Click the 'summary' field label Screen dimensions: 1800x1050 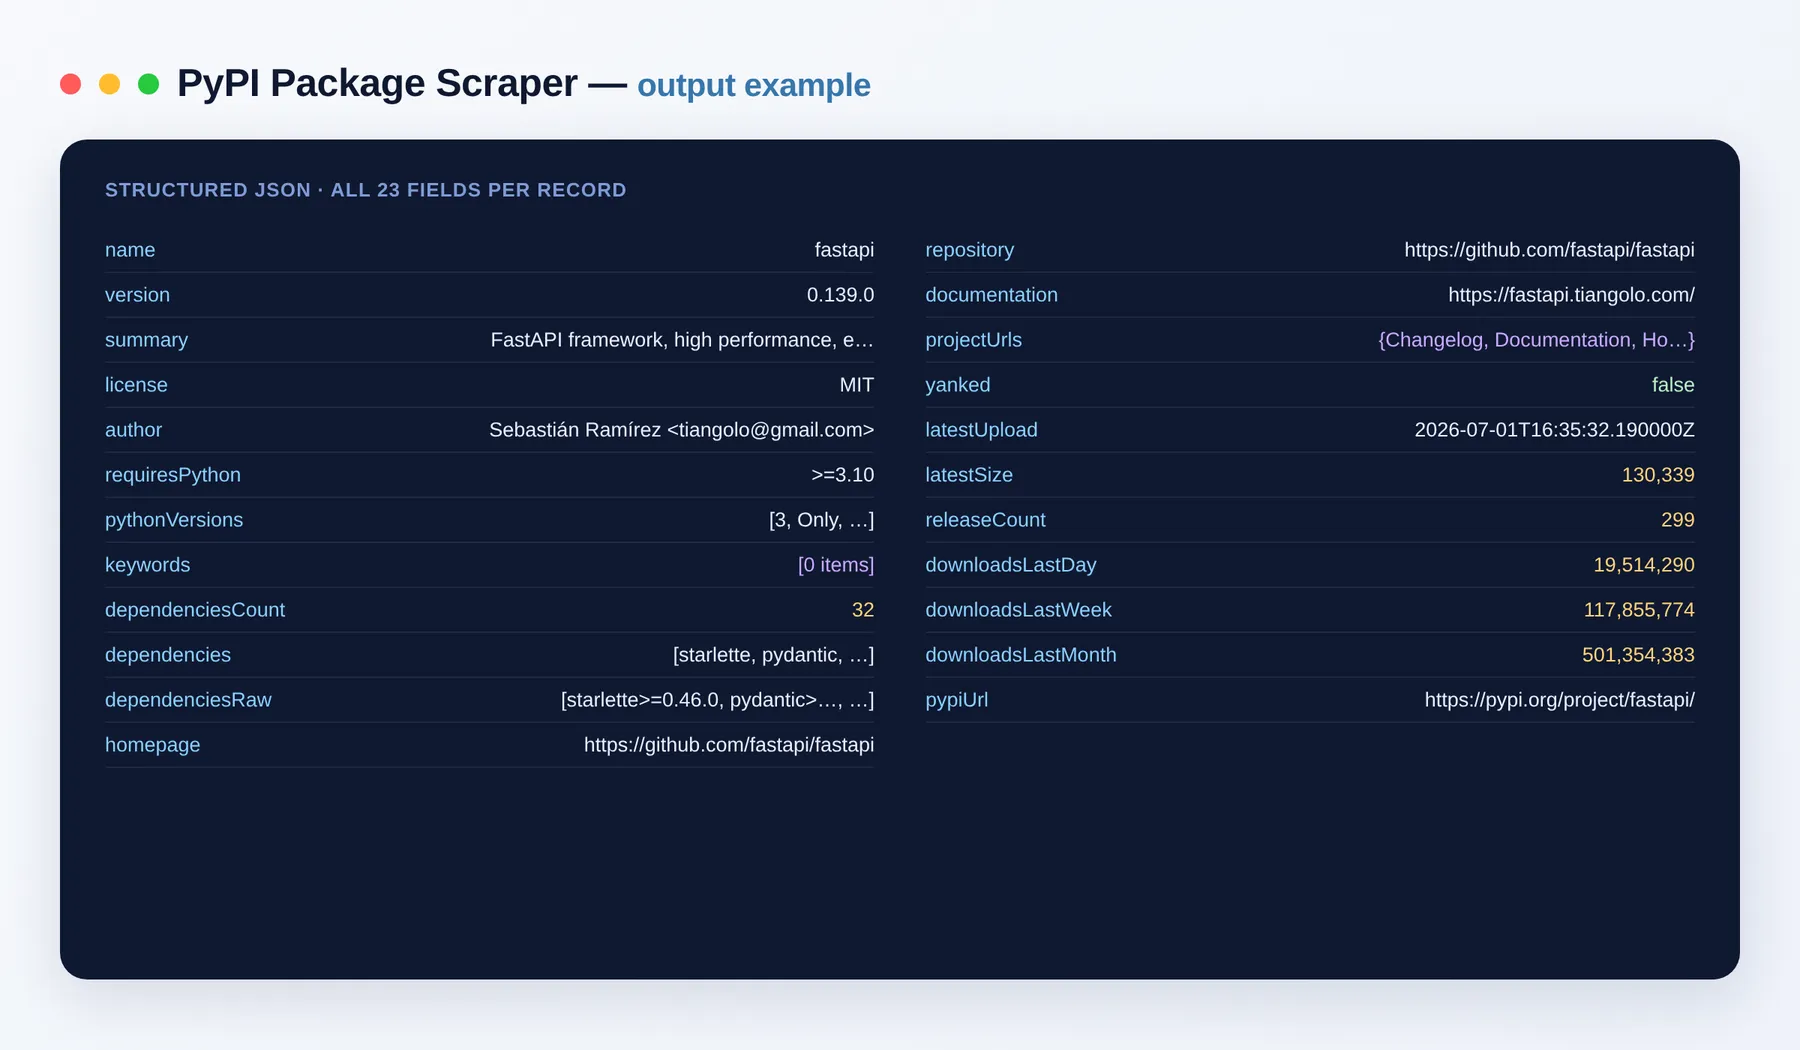pos(146,340)
